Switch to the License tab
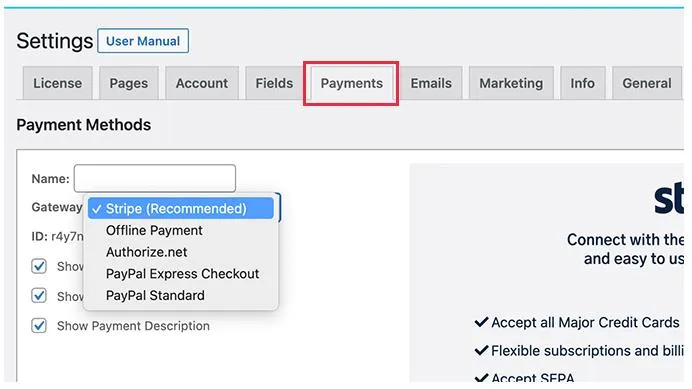Image resolution: width=692 pixels, height=389 pixels. point(57,83)
